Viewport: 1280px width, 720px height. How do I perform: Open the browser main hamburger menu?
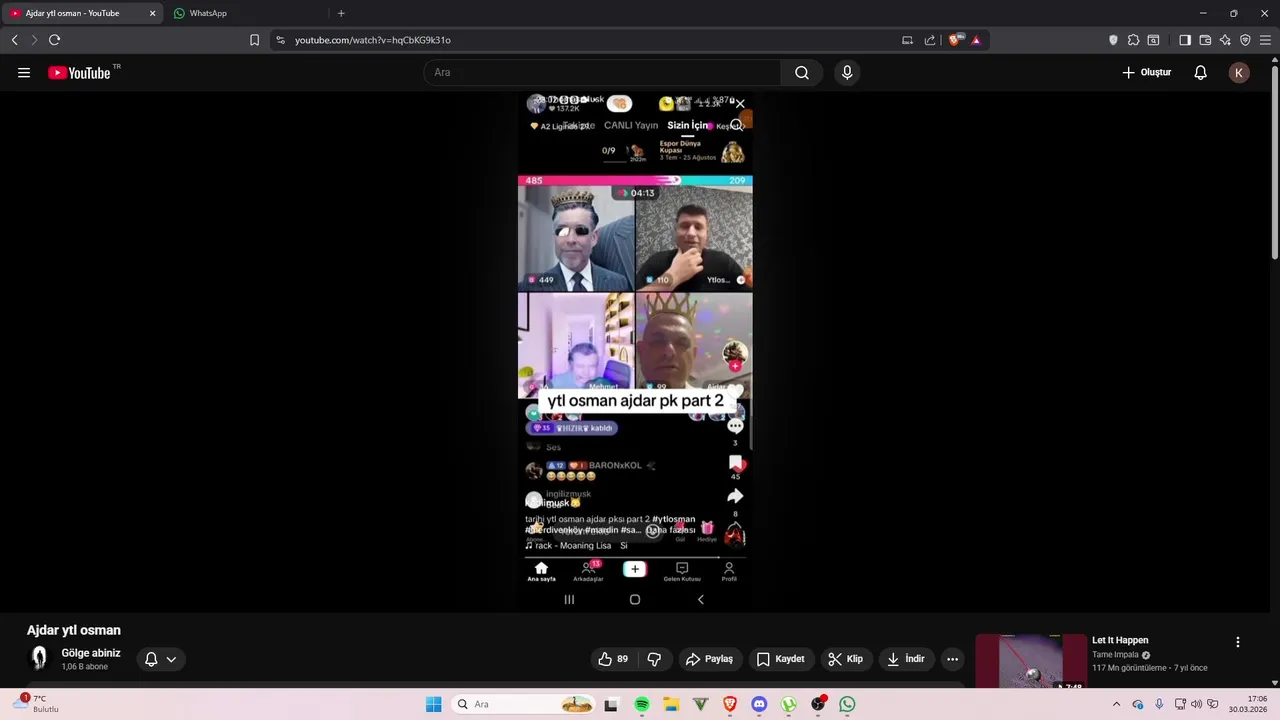click(x=1265, y=40)
